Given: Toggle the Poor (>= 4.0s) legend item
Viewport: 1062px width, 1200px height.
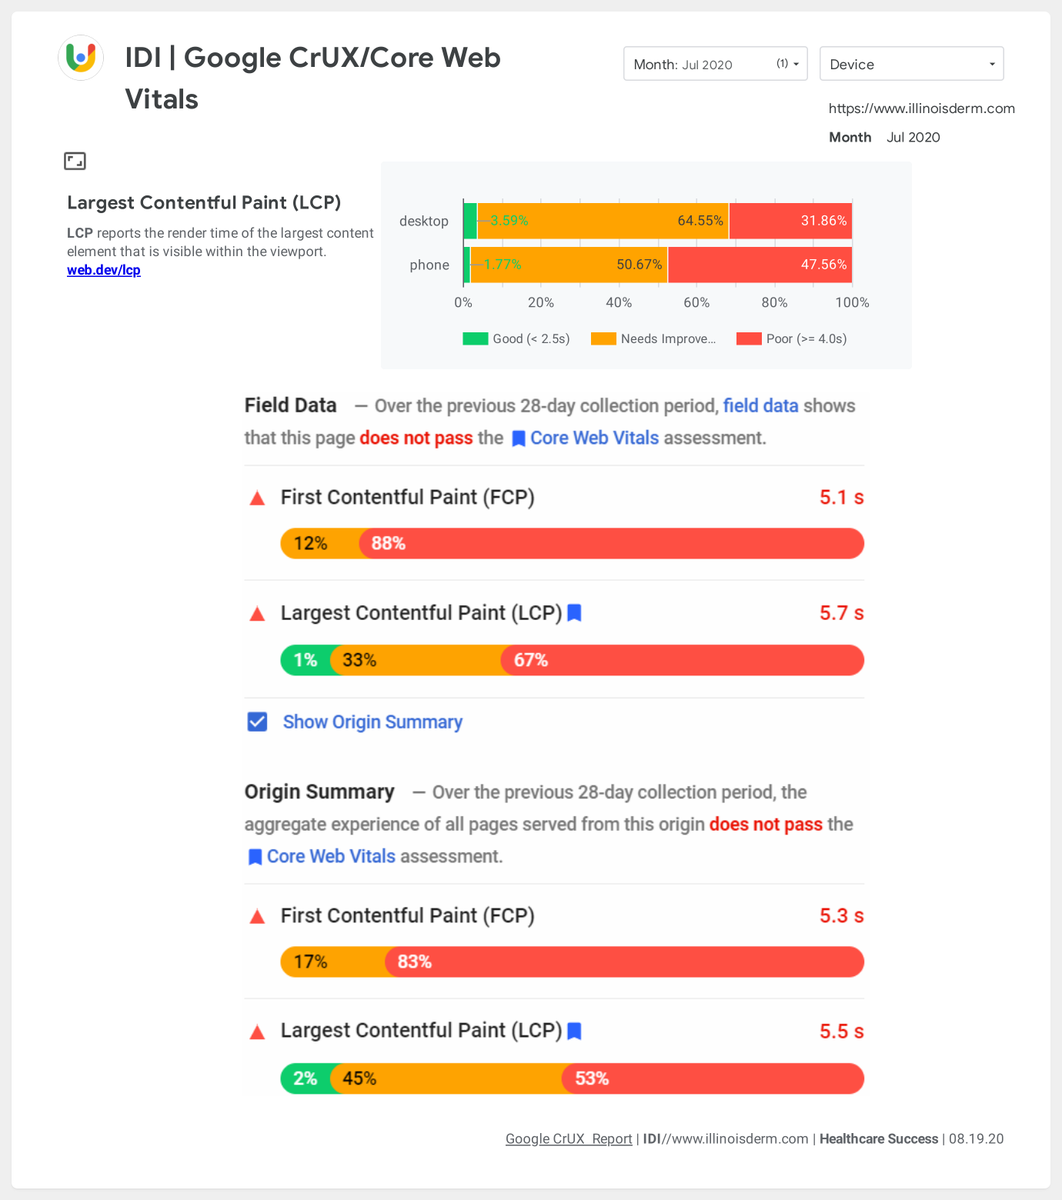Looking at the screenshot, I should click(x=791, y=339).
